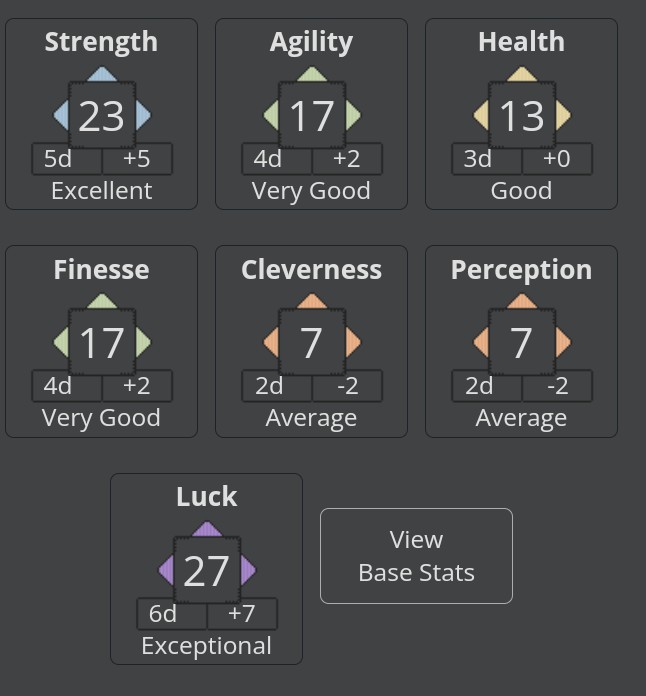This screenshot has height=696, width=646.
Task: Click the Health +0 modifier box
Action: (557, 159)
